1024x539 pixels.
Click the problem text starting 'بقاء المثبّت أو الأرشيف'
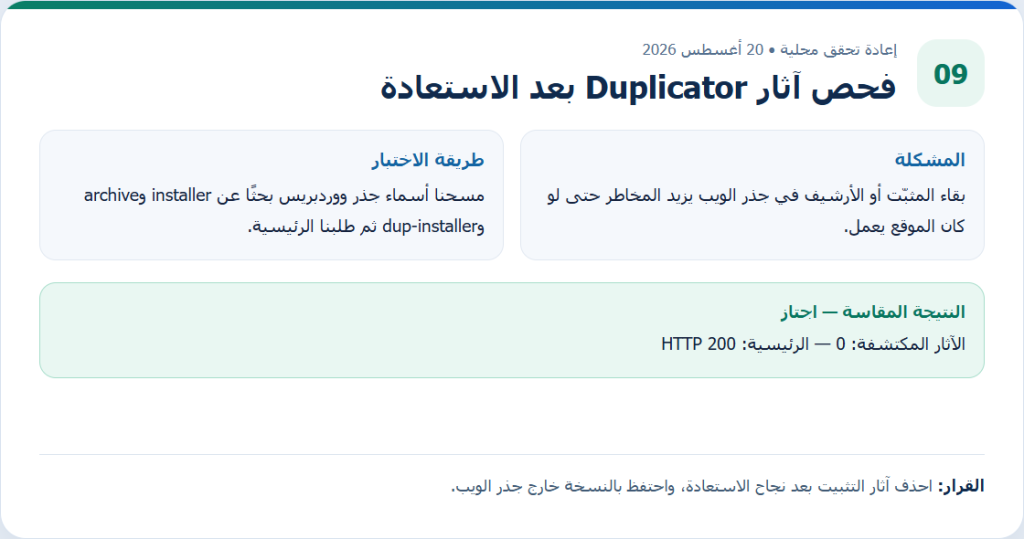tap(756, 210)
